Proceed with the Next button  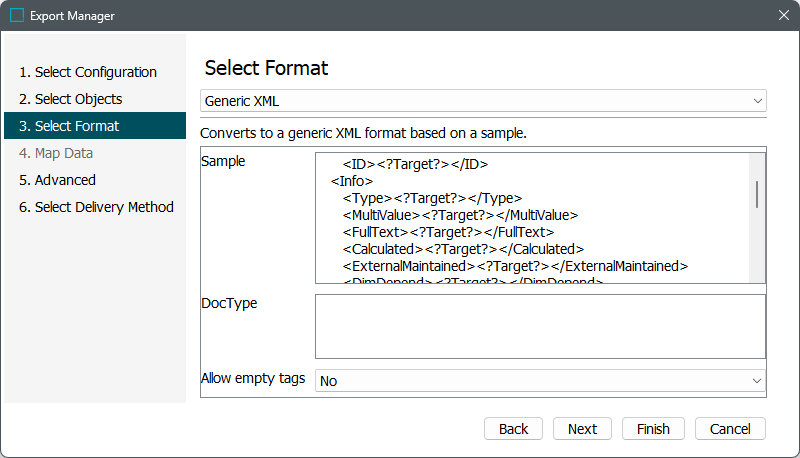pos(582,428)
